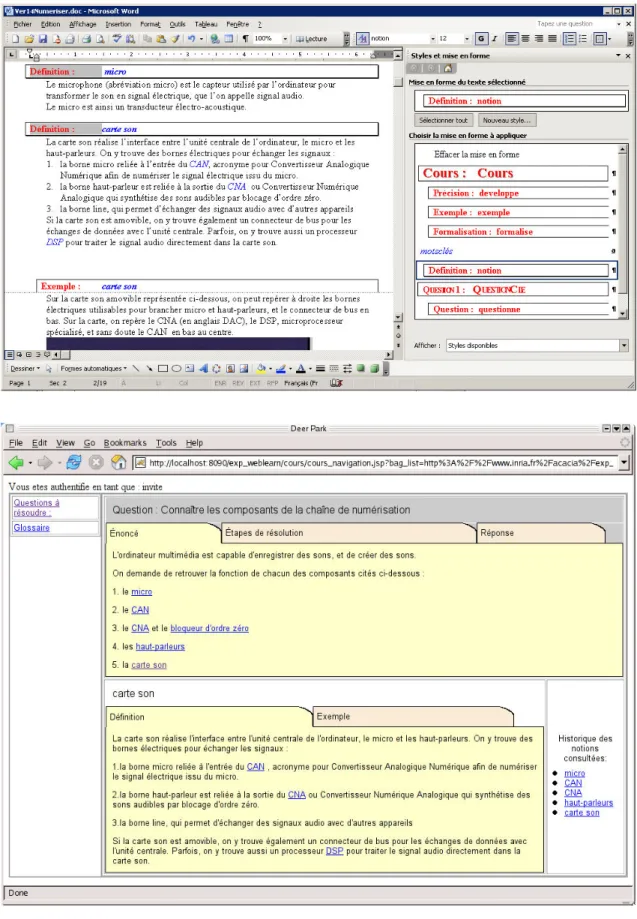Select the Line drawing tool
Viewport: 637px width, 919px height.
point(136,369)
